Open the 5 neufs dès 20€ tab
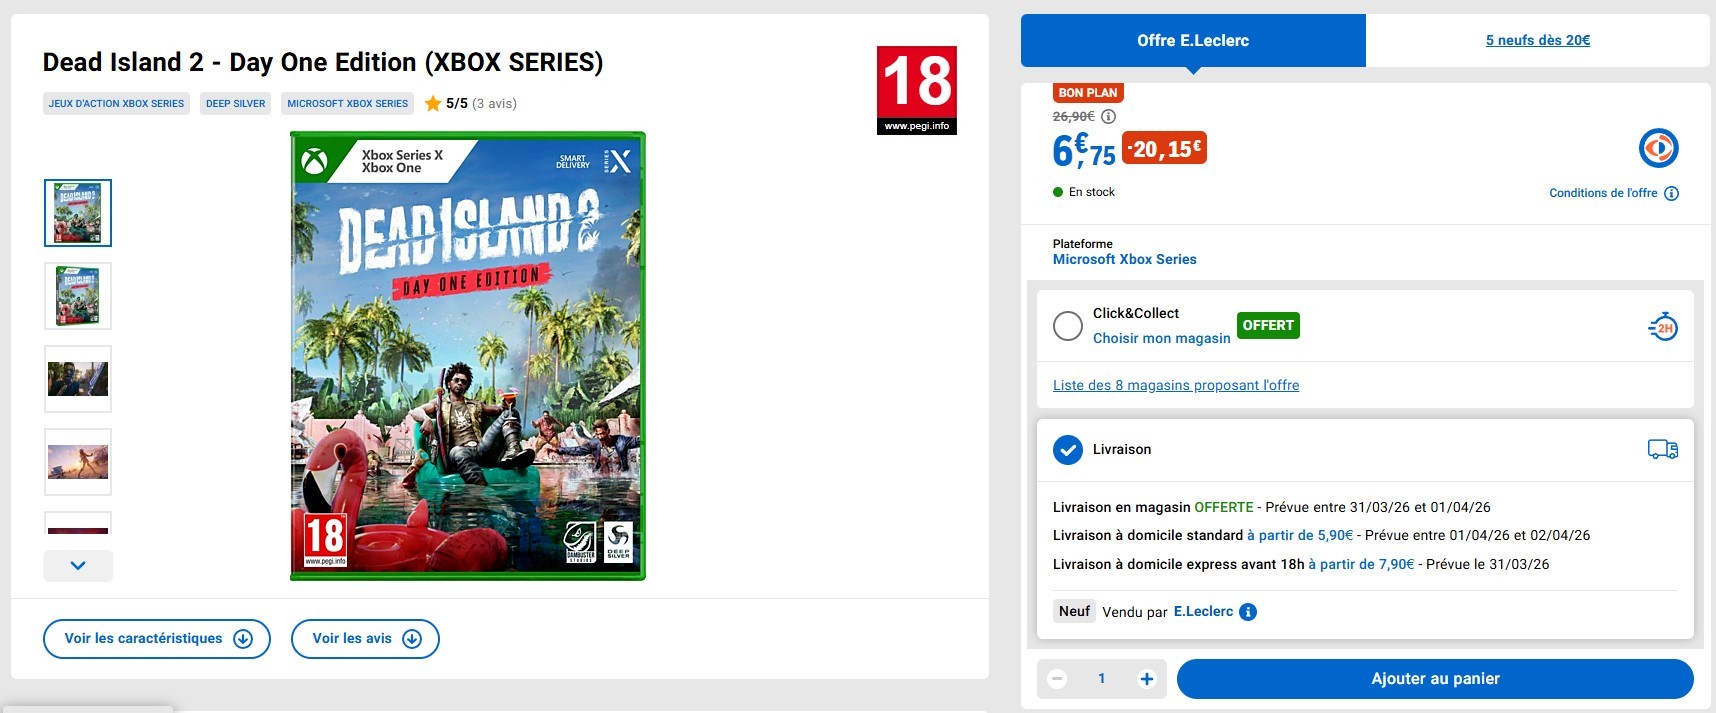The image size is (1716, 713). tap(1537, 41)
